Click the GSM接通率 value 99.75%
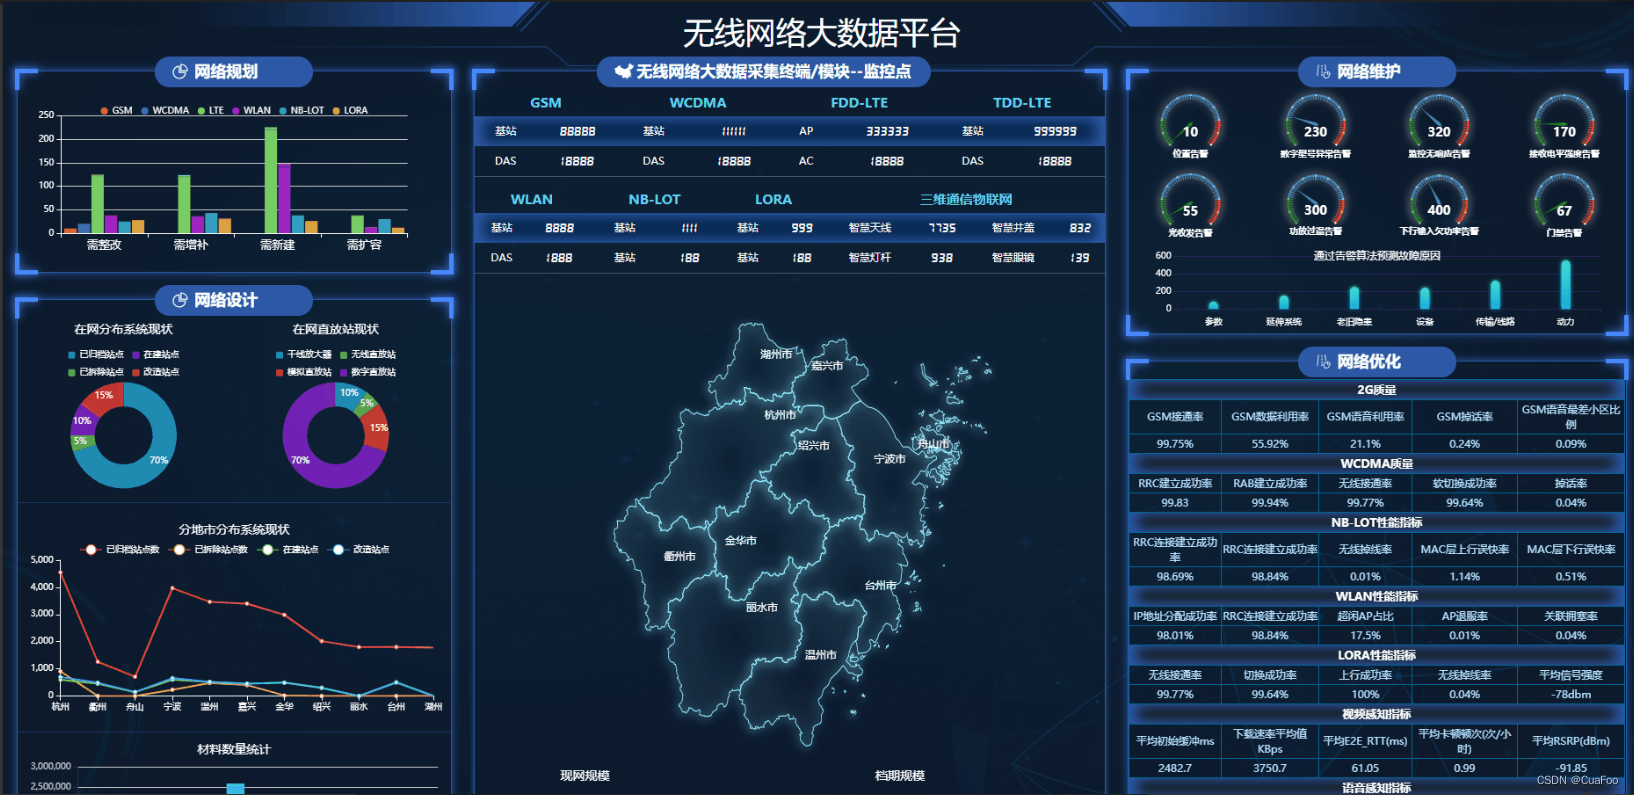 1175,444
